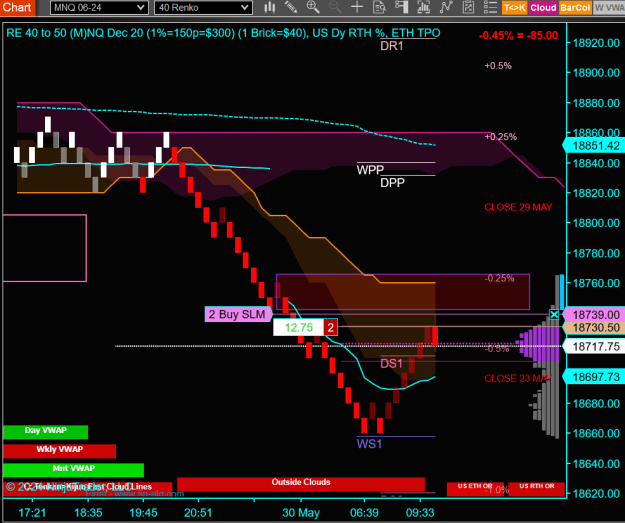
Task: Cancel the order with the X icon
Action: click(554, 315)
